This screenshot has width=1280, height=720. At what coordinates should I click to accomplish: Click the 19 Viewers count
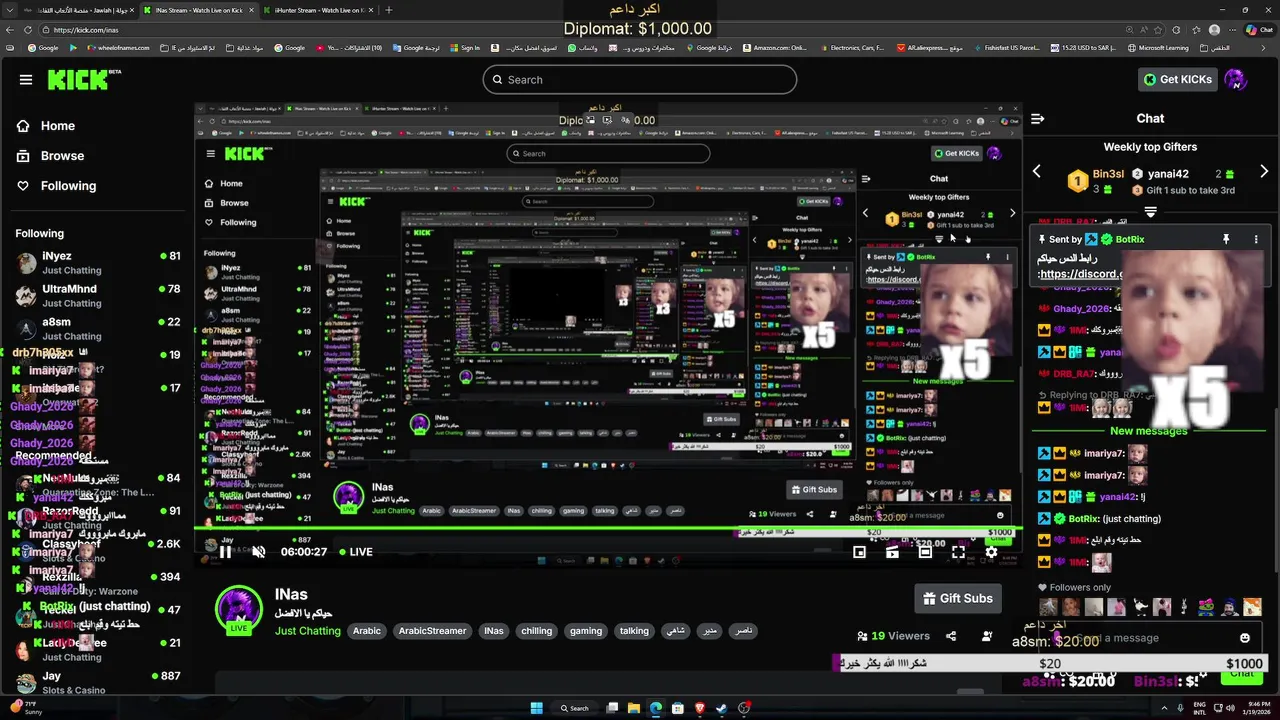click(893, 636)
